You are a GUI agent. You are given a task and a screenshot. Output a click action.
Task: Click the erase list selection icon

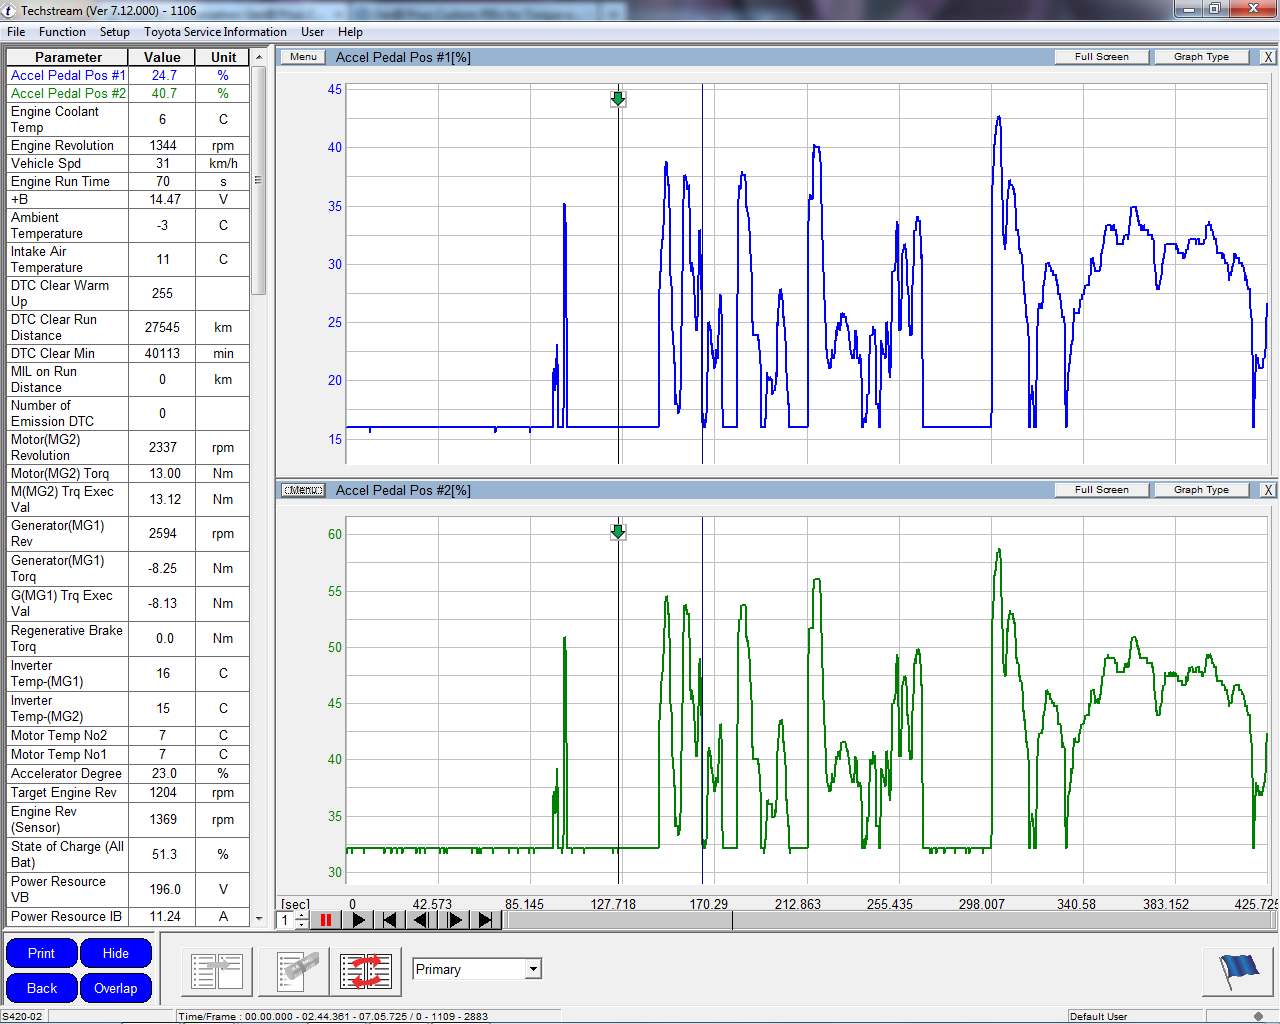(x=294, y=972)
